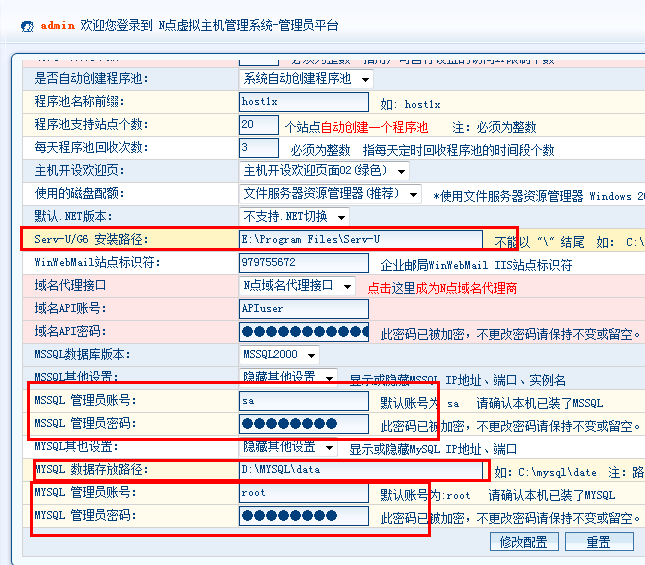This screenshot has height=565, width=645.
Task: Expand the MSSQL2000 database version dropdown
Action: pyautogui.click(x=279, y=354)
